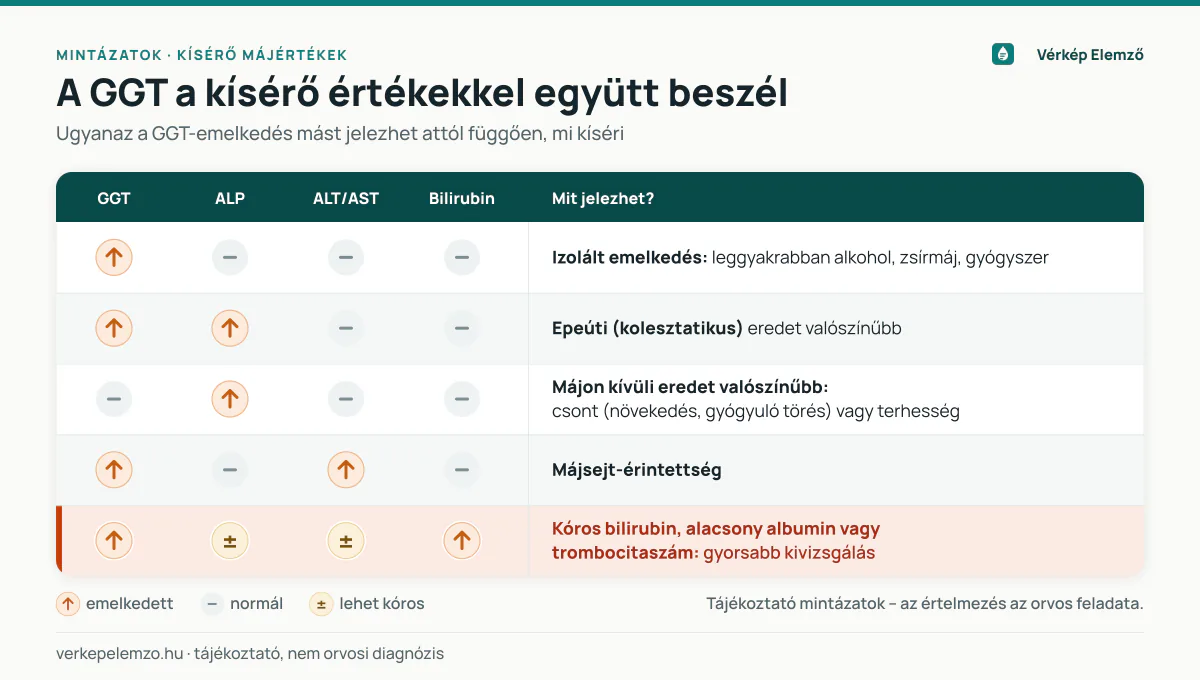Click the legend's normál dash icon
Image resolution: width=1200 pixels, height=680 pixels.
pyautogui.click(x=212, y=604)
